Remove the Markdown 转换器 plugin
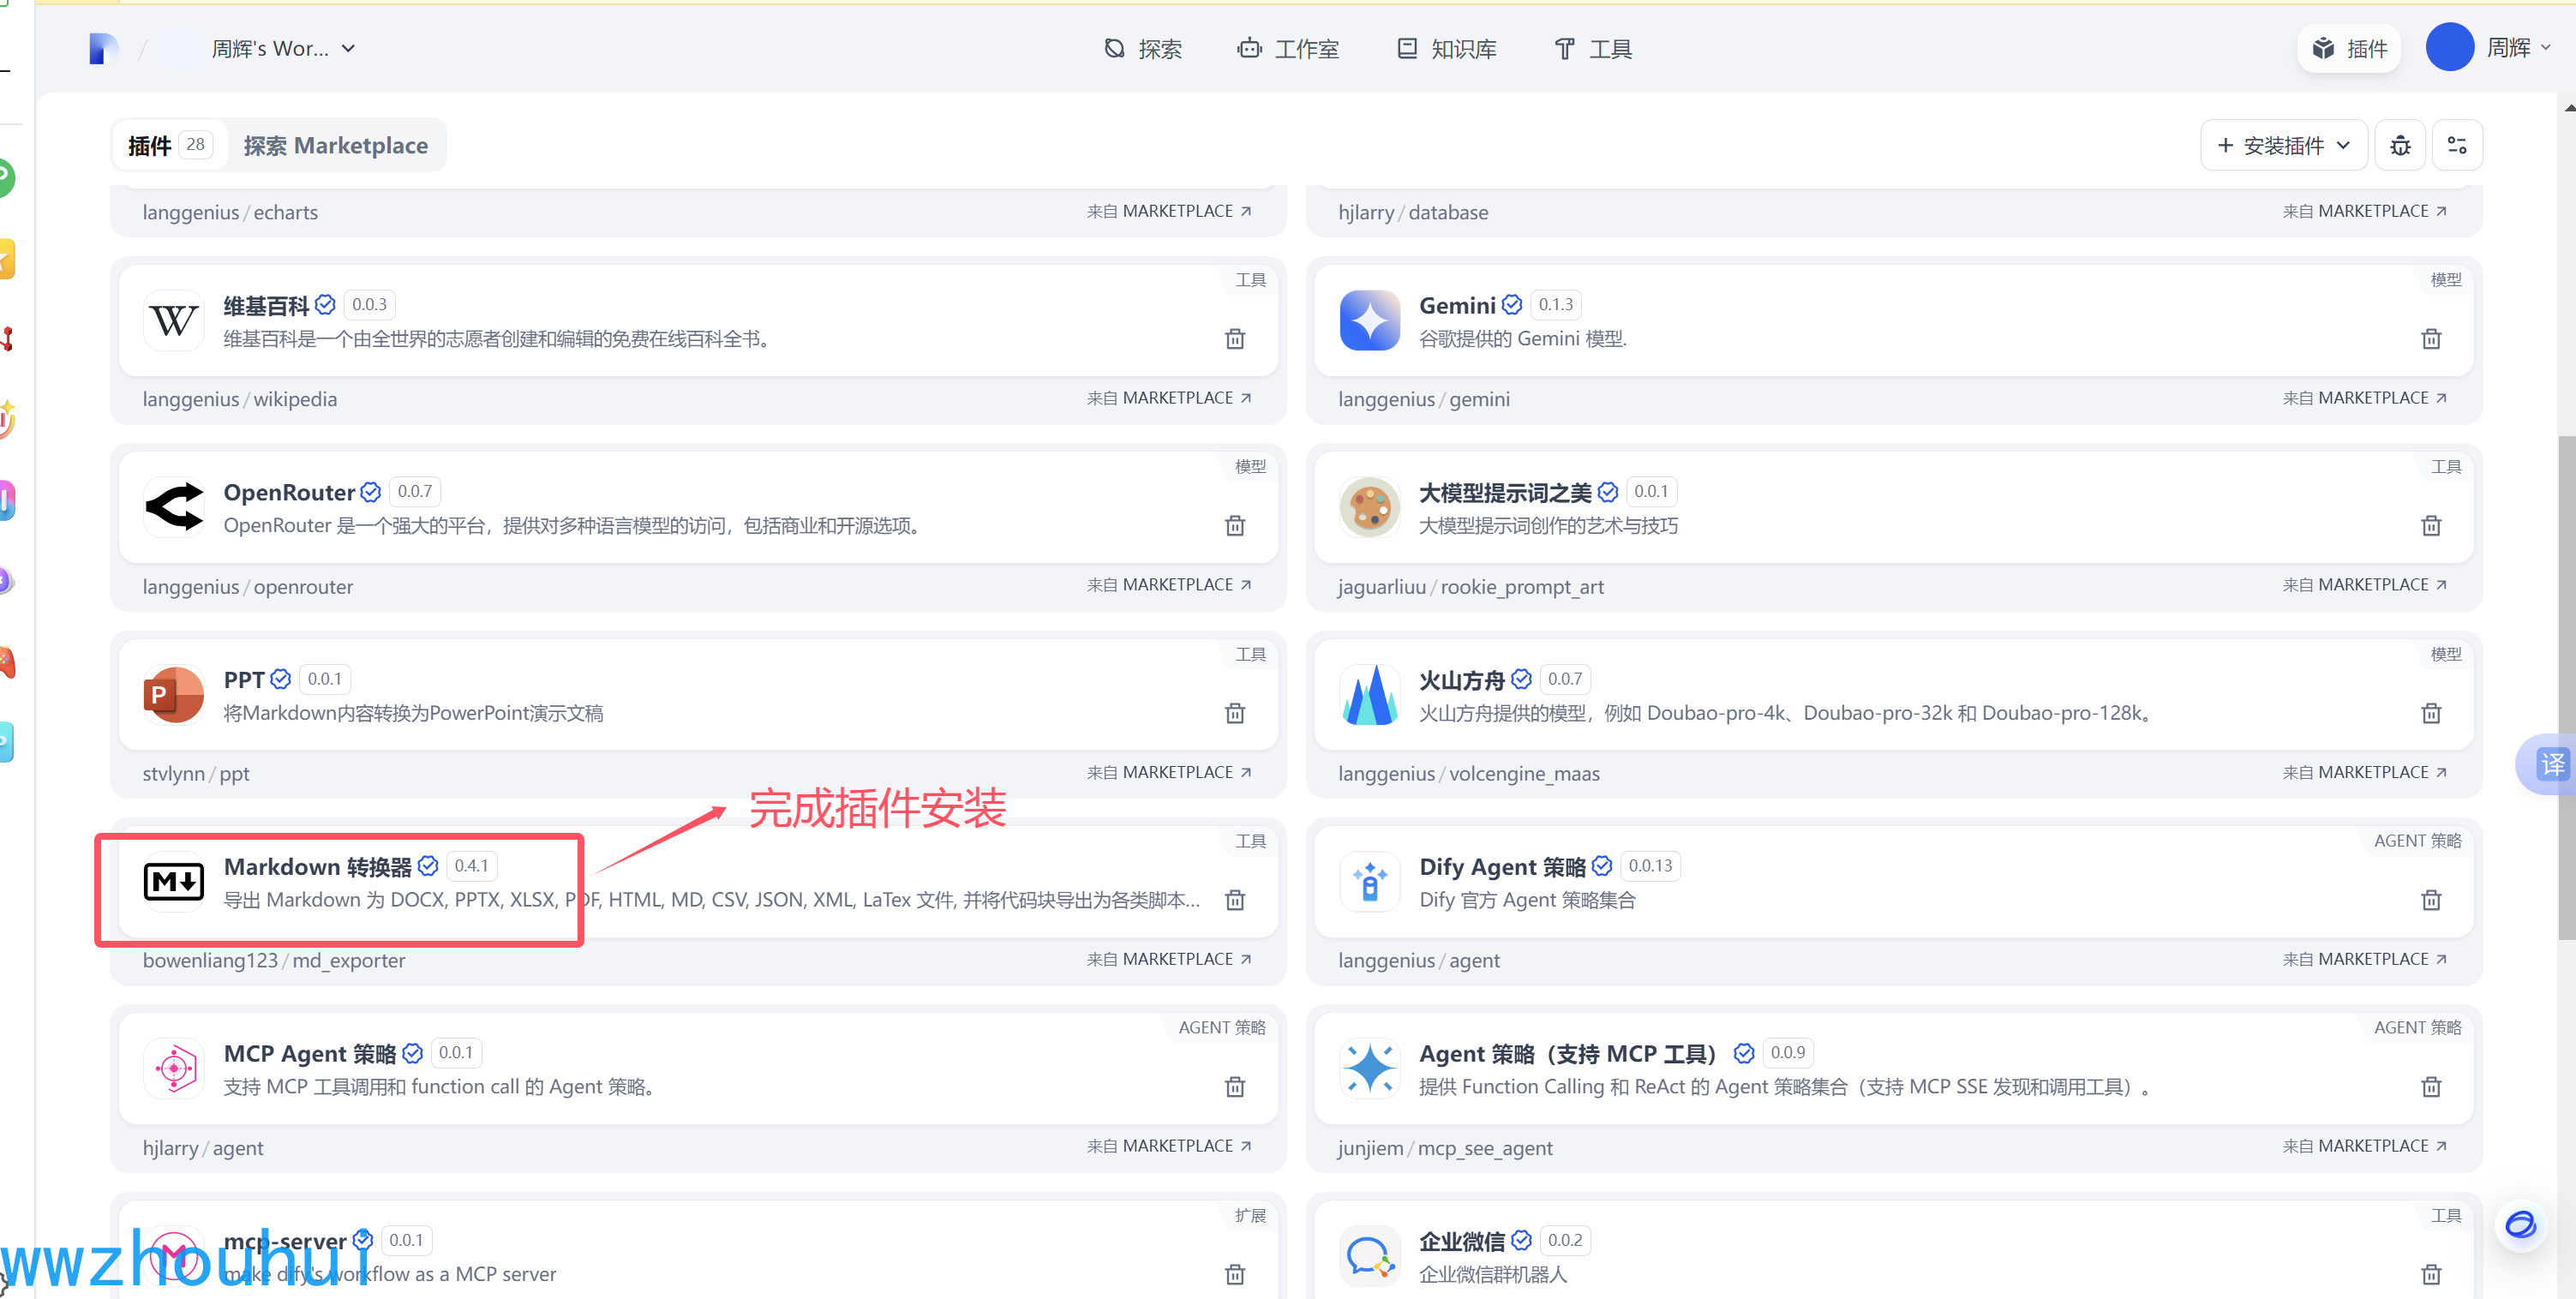This screenshot has width=2576, height=1299. (1235, 900)
